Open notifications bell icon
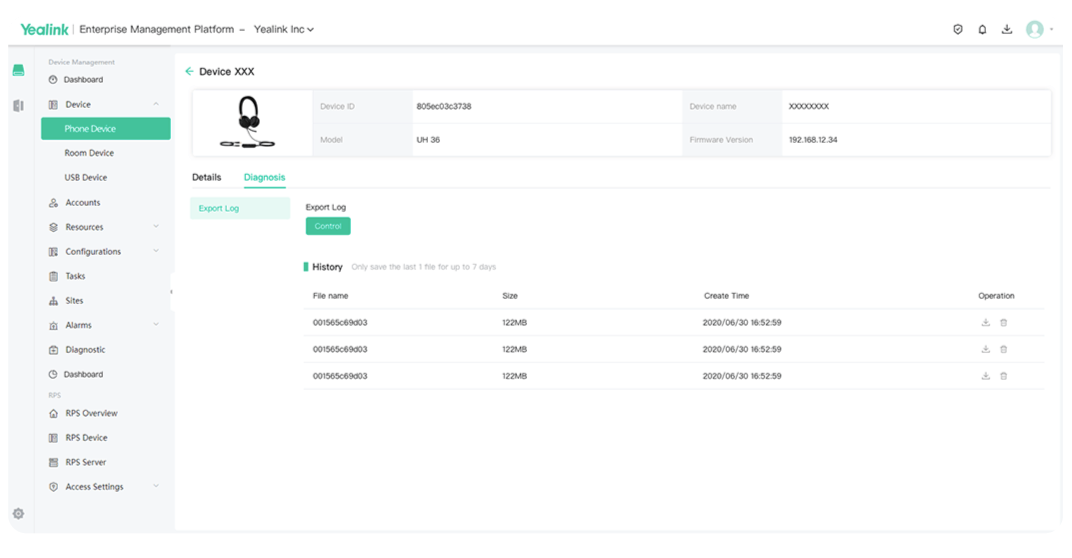1072x558 pixels. pos(982,29)
